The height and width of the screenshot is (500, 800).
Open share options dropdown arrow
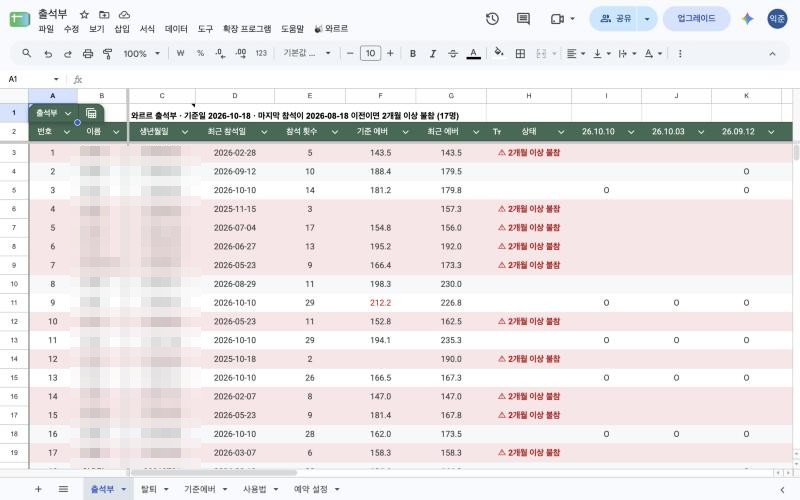click(x=647, y=19)
